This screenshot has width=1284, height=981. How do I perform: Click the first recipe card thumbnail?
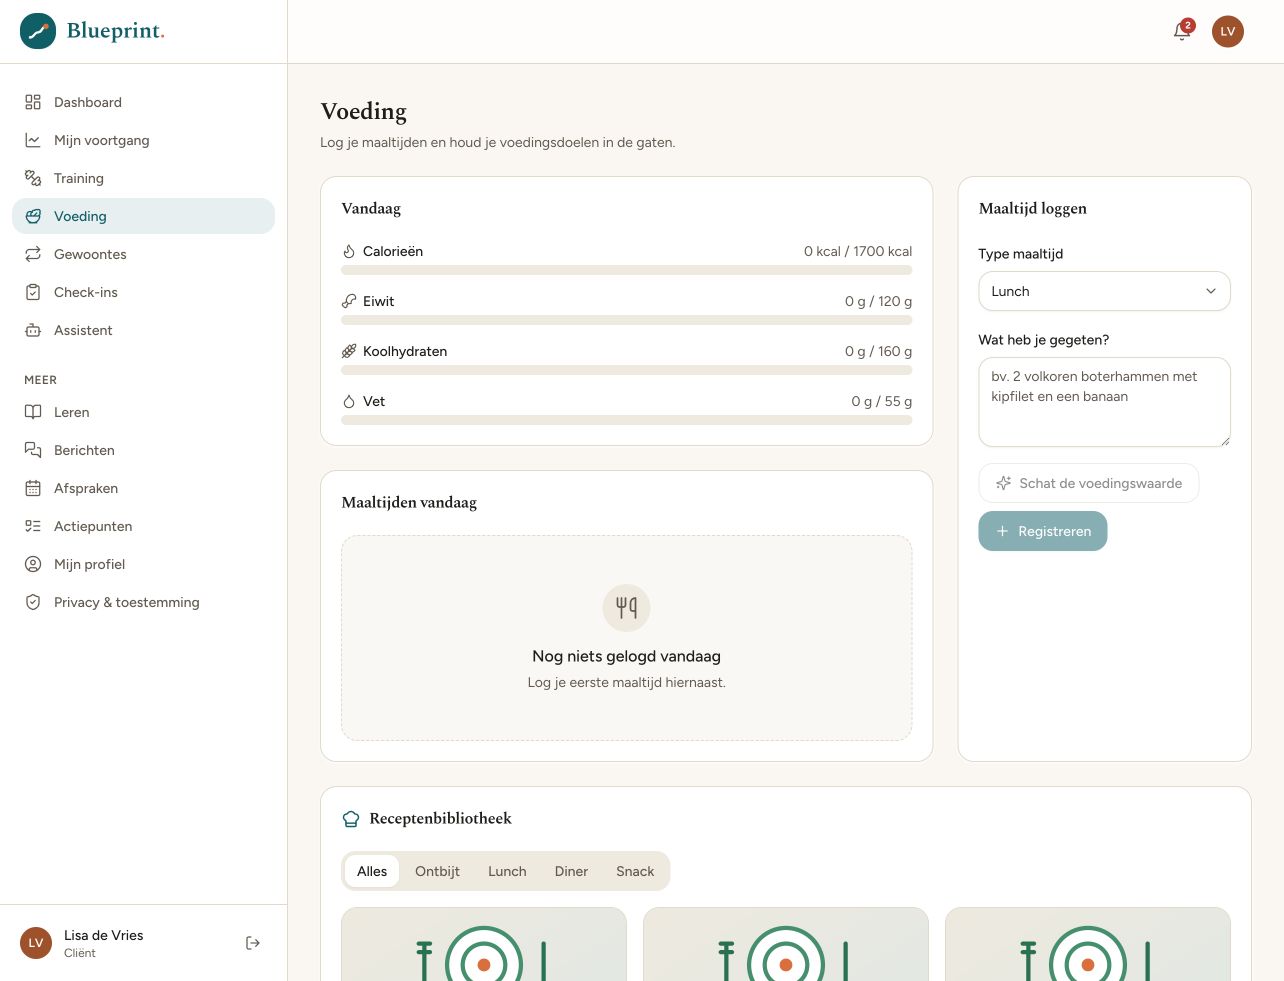pyautogui.click(x=484, y=944)
